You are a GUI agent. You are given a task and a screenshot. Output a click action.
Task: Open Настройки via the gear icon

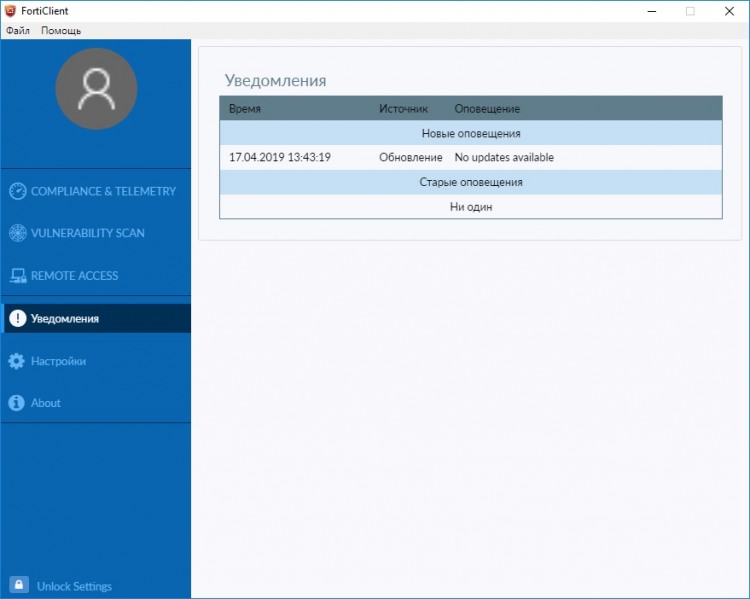pos(17,361)
